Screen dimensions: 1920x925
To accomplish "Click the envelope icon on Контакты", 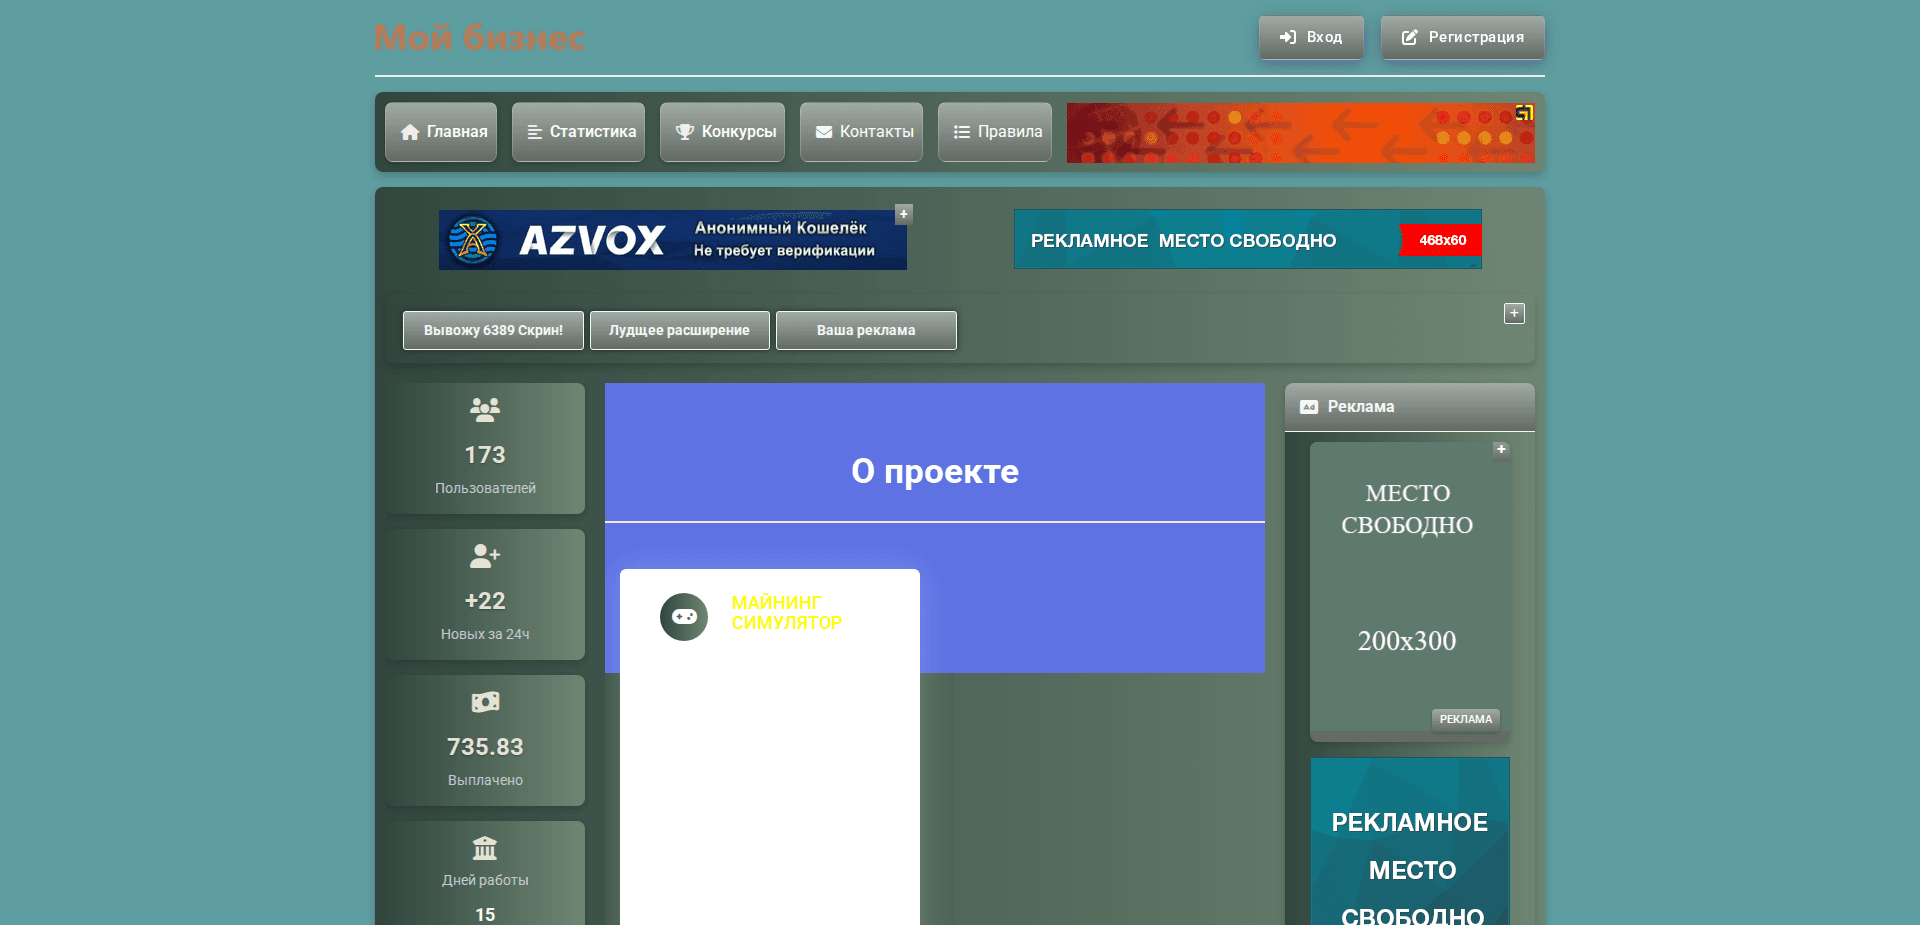I will (x=823, y=131).
